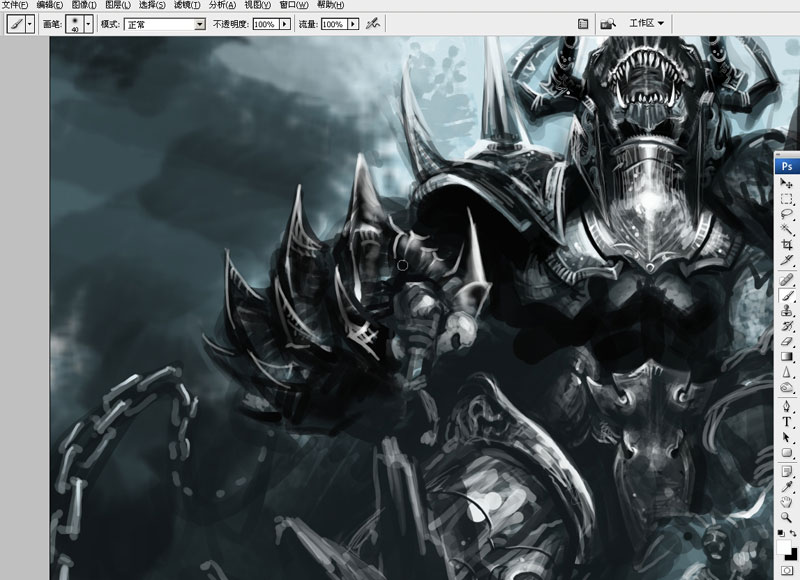
Task: Select the Rectangular Marquee tool
Action: [786, 198]
